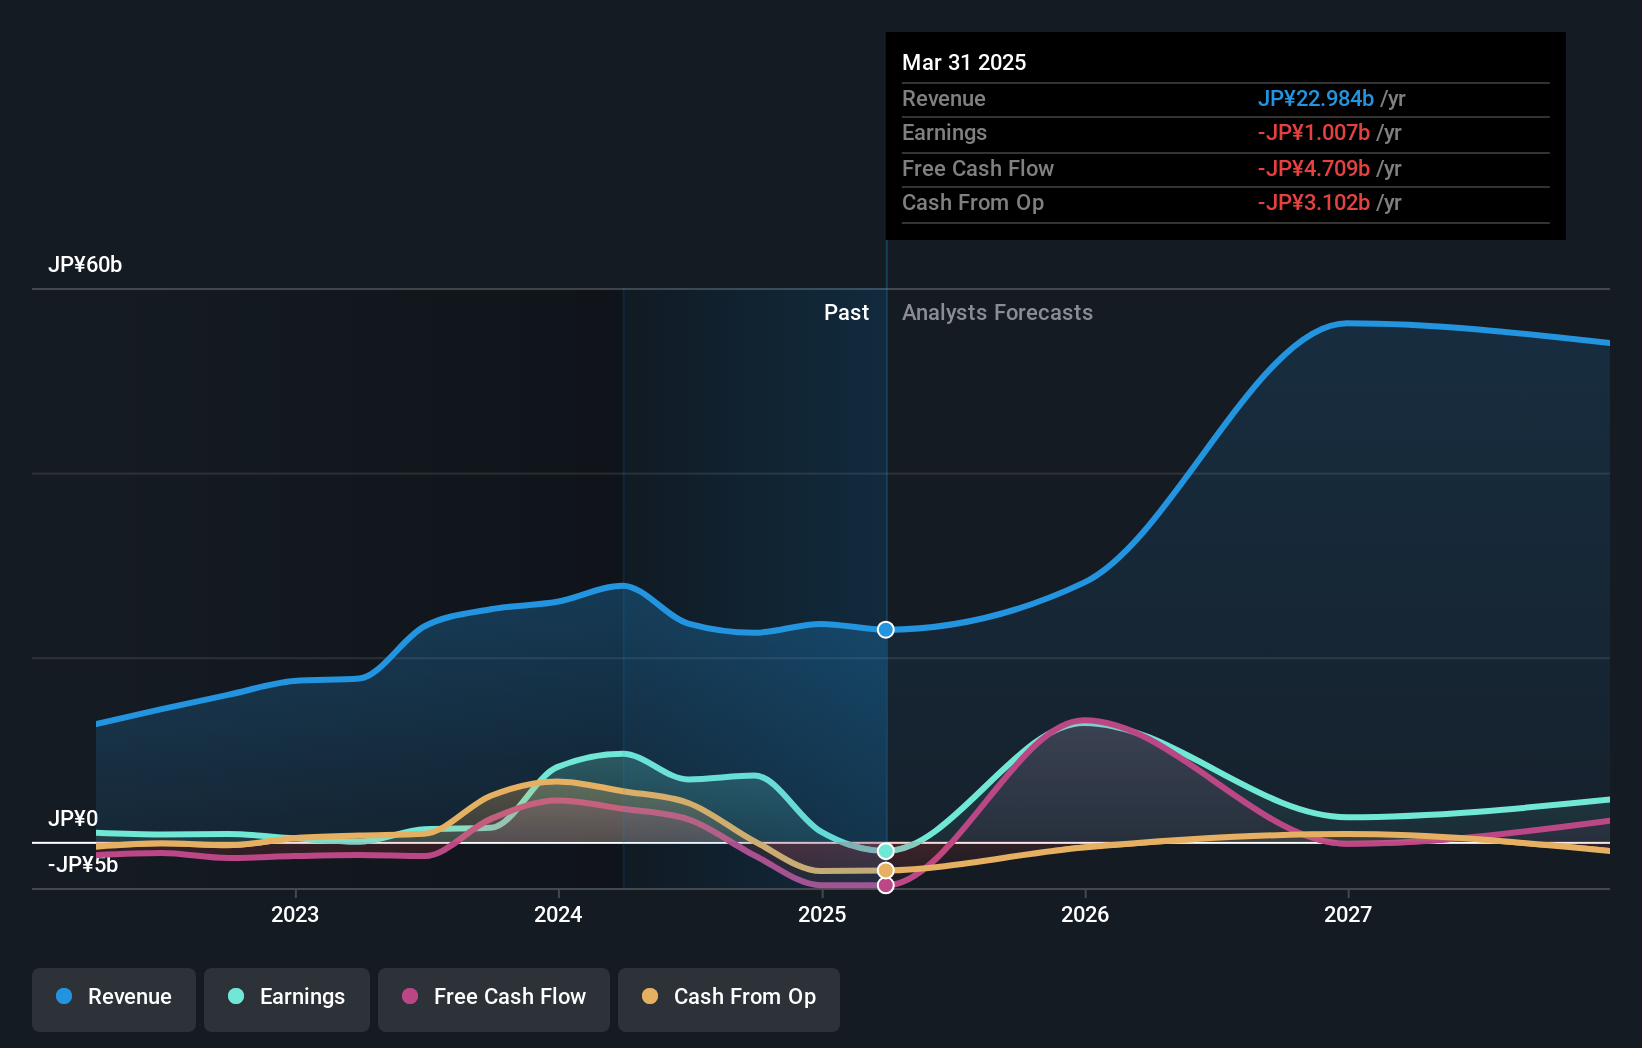
Task: Click the 2023 x-axis label
Action: click(295, 914)
